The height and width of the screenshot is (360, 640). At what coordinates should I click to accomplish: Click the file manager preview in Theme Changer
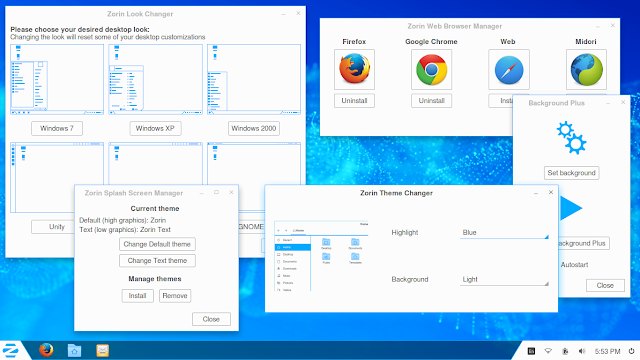pos(321,256)
